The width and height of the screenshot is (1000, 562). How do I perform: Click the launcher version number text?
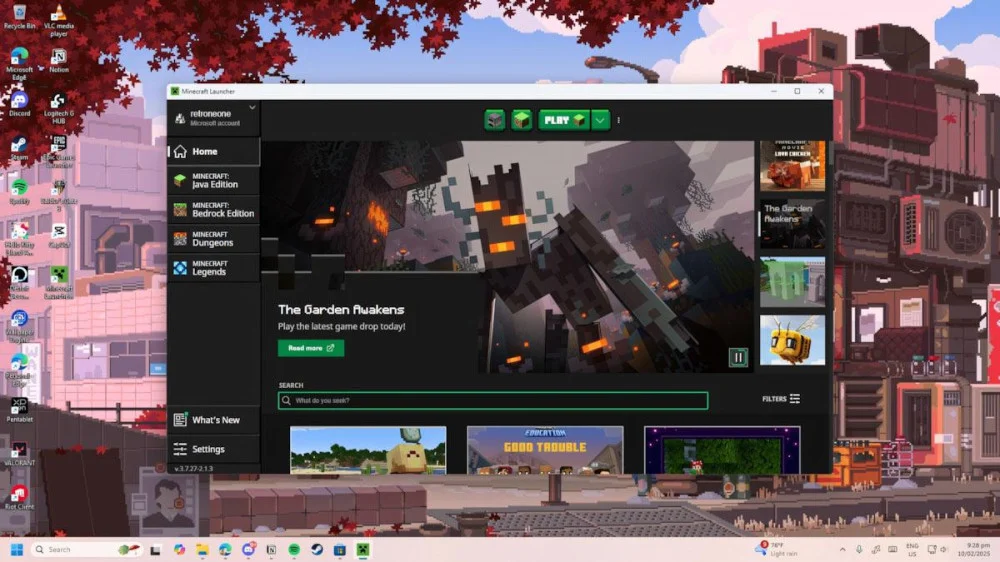click(x=194, y=469)
